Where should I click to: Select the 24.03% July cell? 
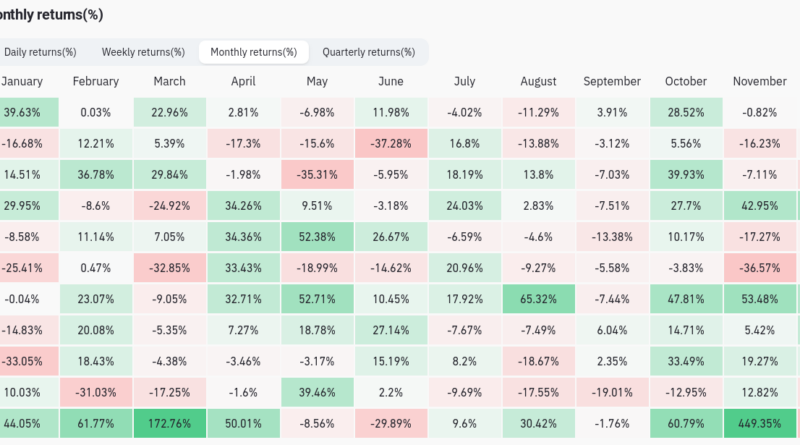click(x=466, y=206)
